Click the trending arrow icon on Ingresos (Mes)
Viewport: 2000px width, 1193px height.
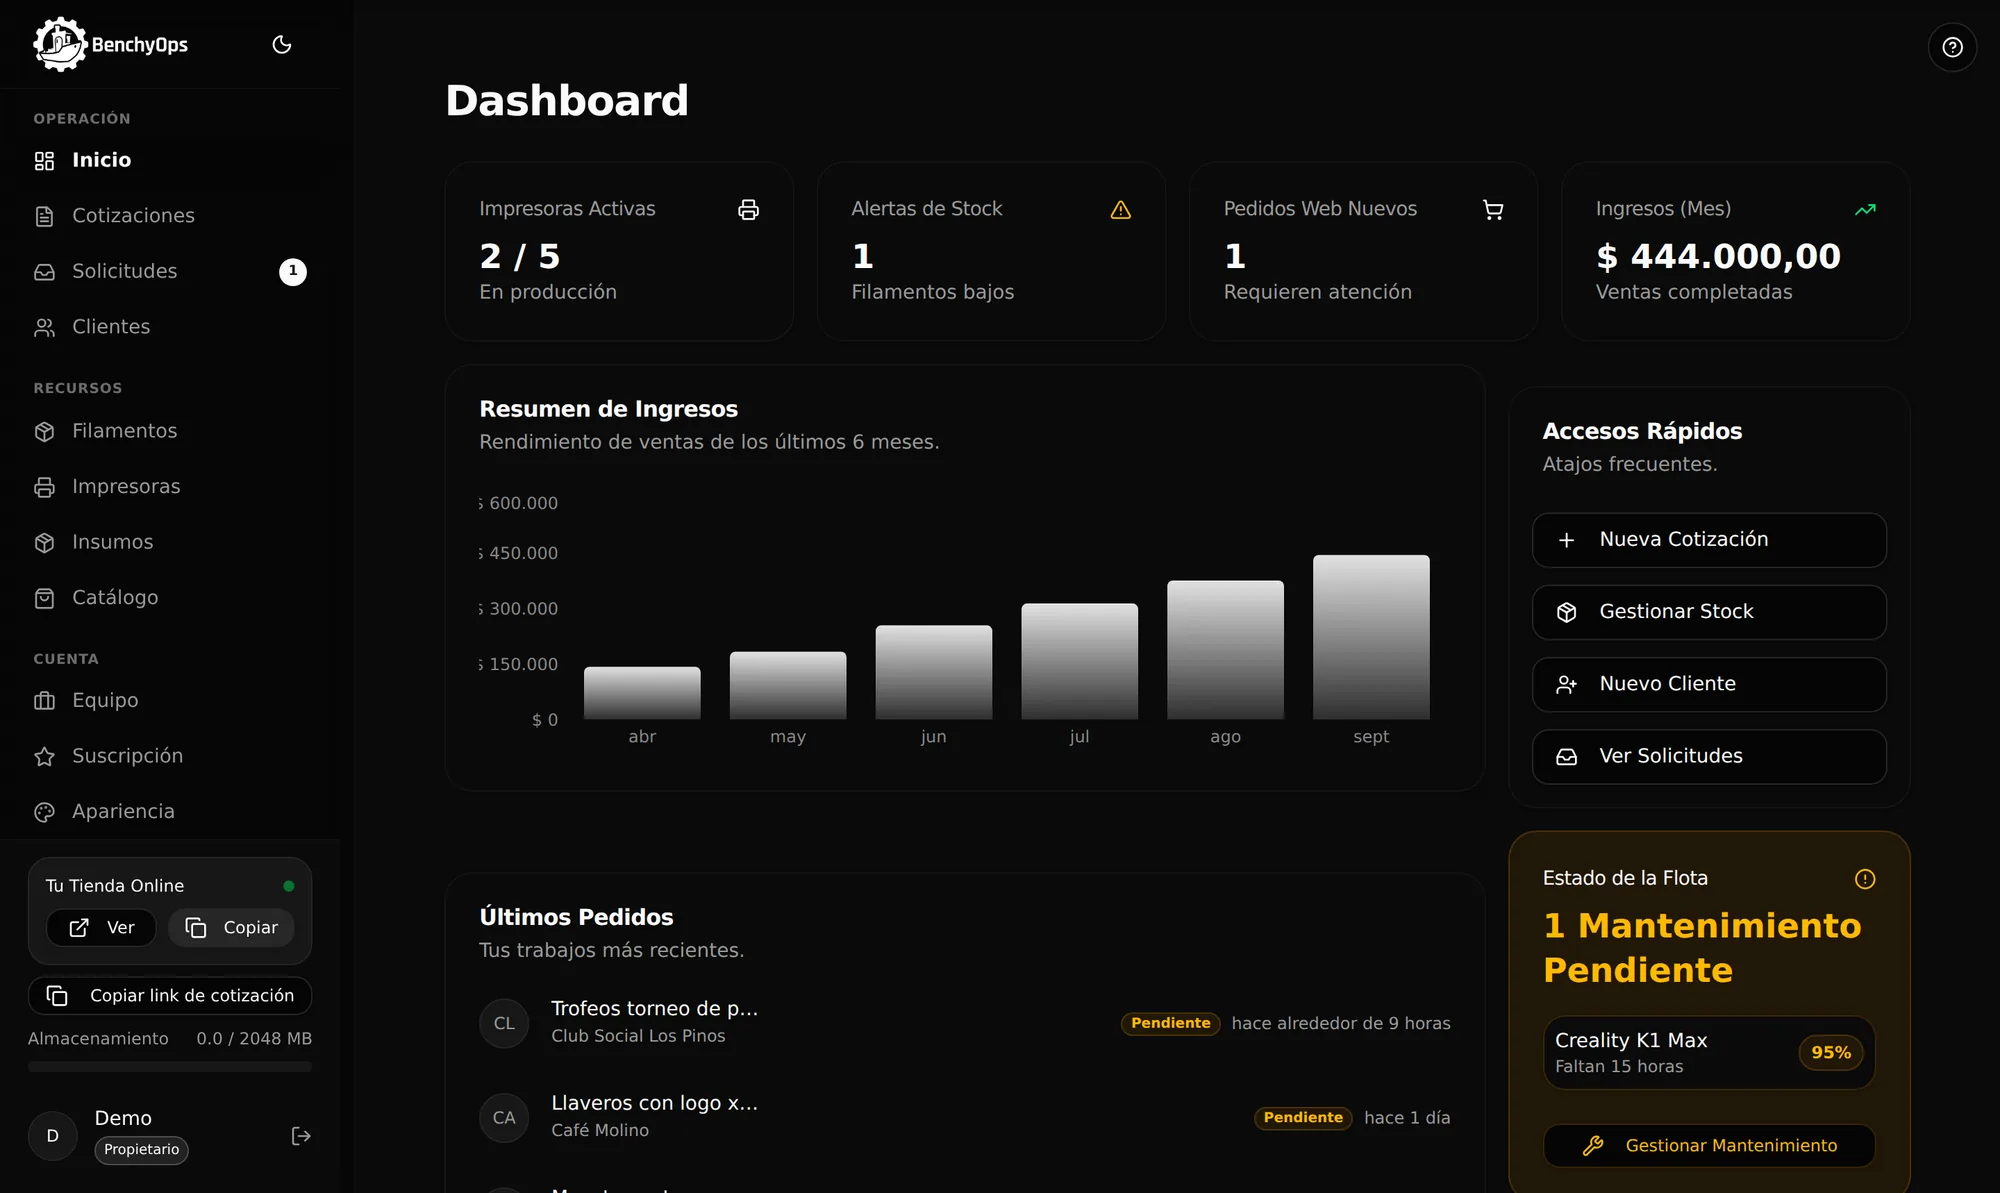(1865, 209)
